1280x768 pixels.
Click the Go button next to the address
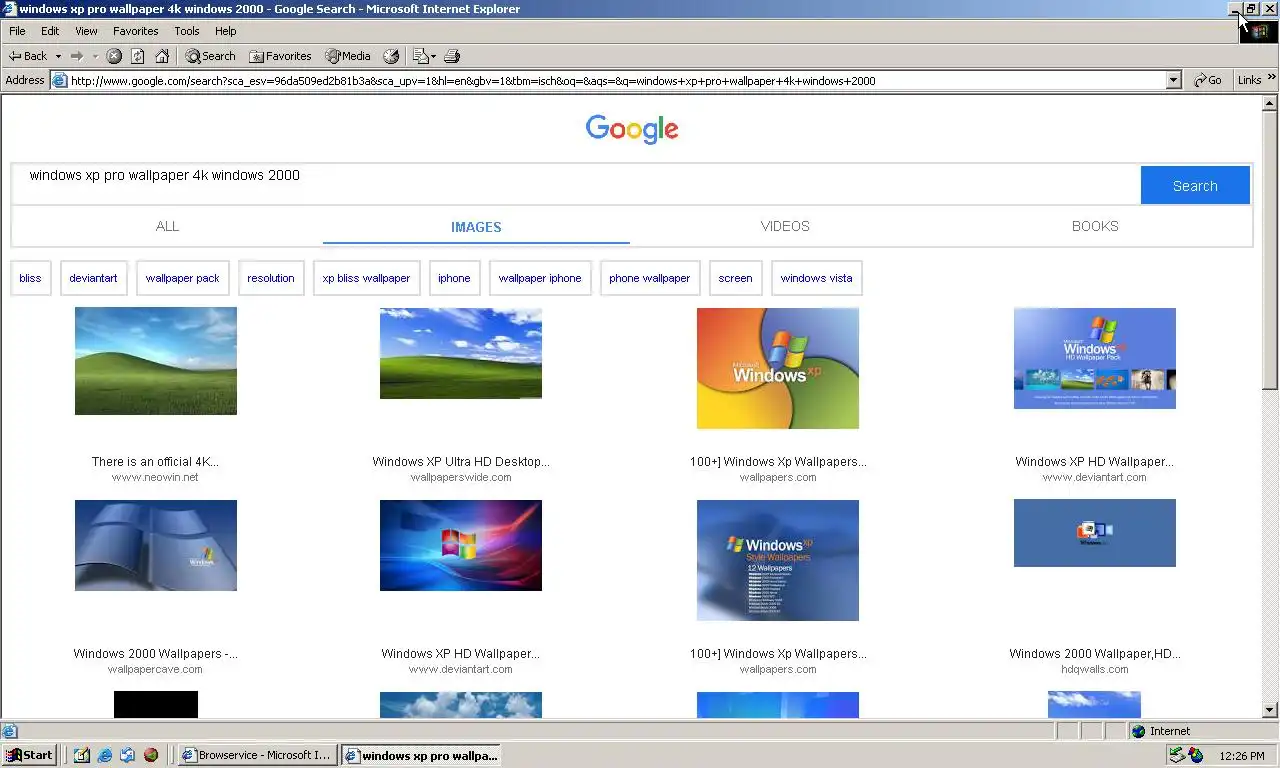1208,80
